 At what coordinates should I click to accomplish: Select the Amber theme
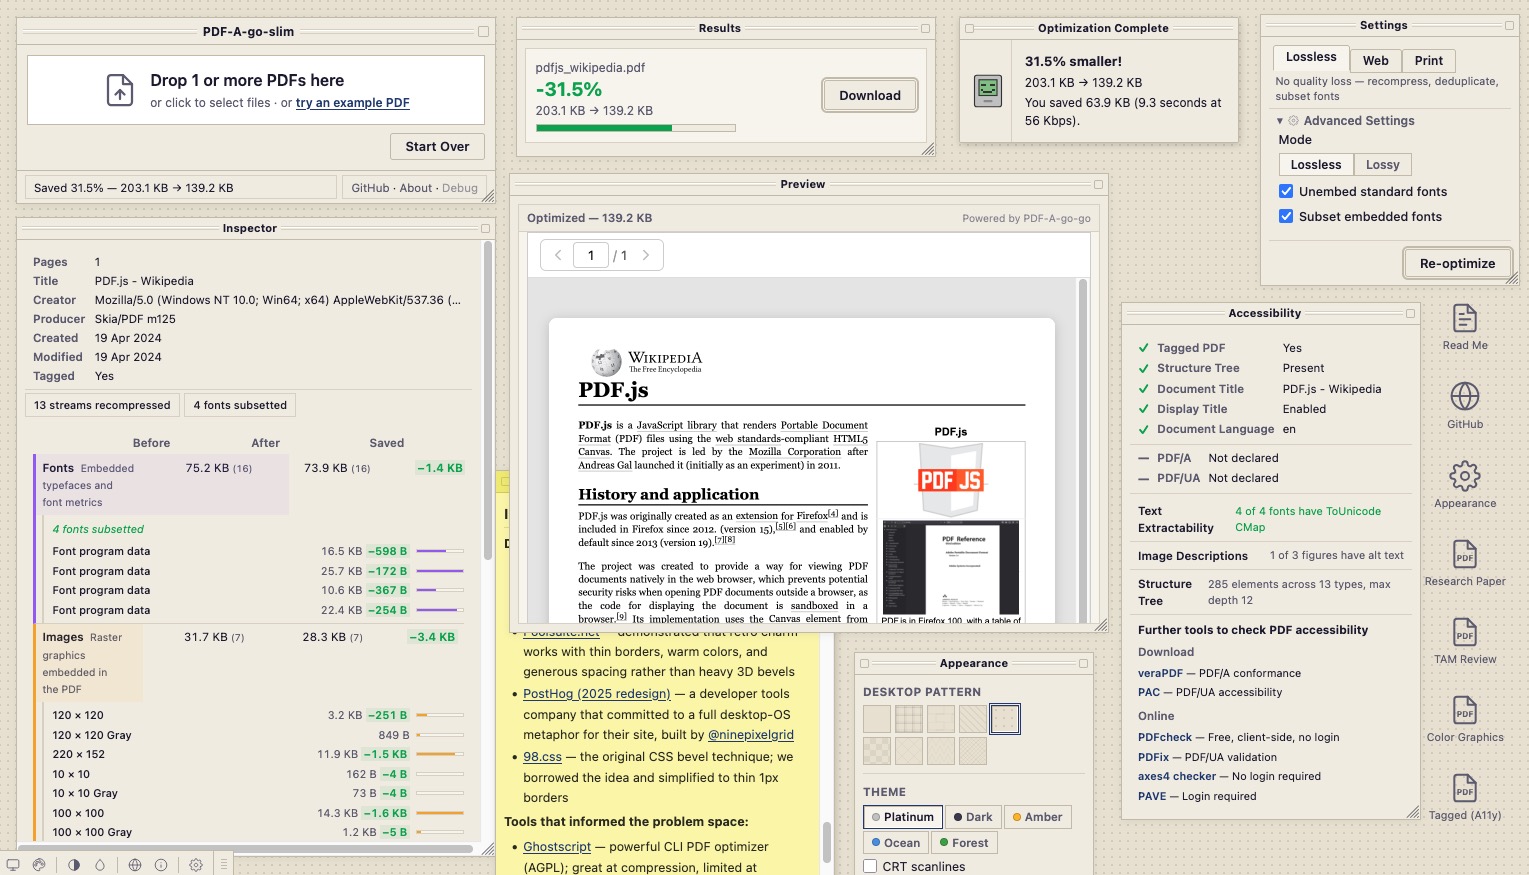(x=1037, y=817)
